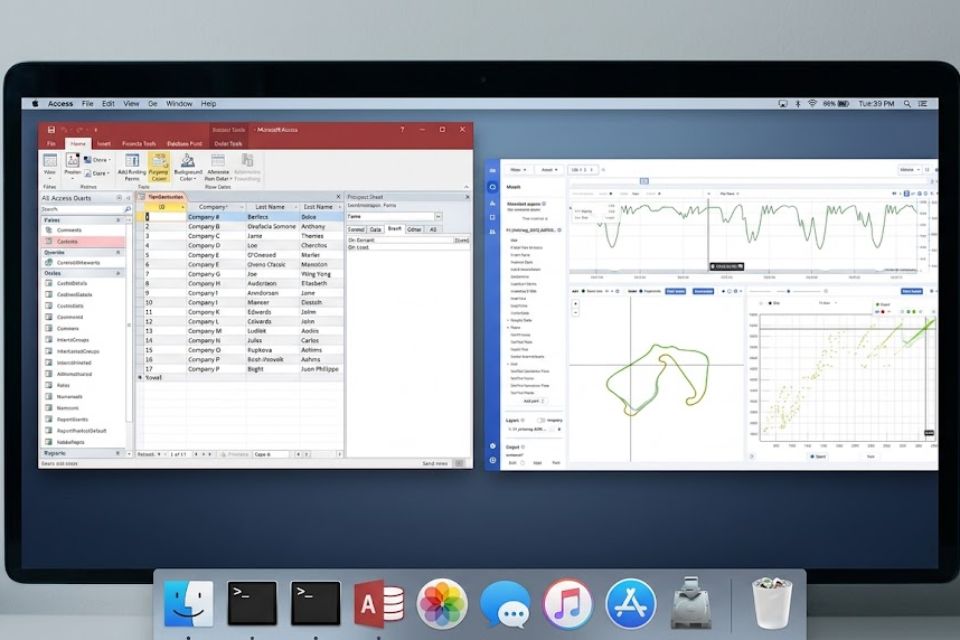This screenshot has width=960, height=640.
Task: Select the Rates item in navigation pane
Action: point(63,385)
